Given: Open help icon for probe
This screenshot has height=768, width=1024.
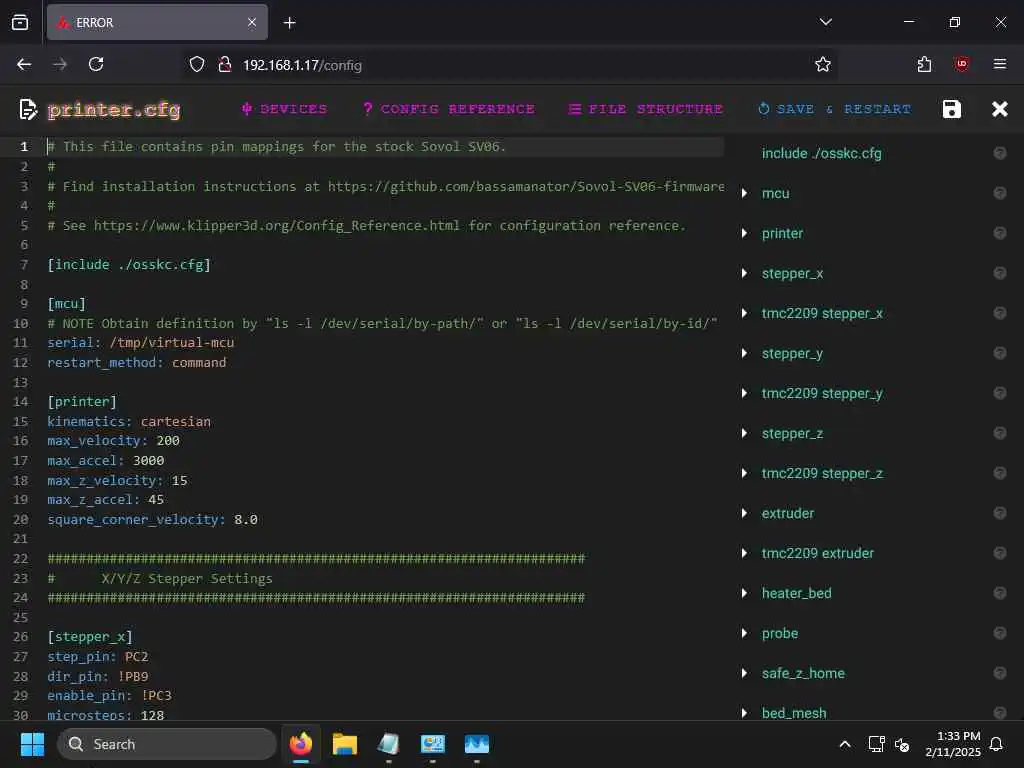Looking at the screenshot, I should [999, 633].
